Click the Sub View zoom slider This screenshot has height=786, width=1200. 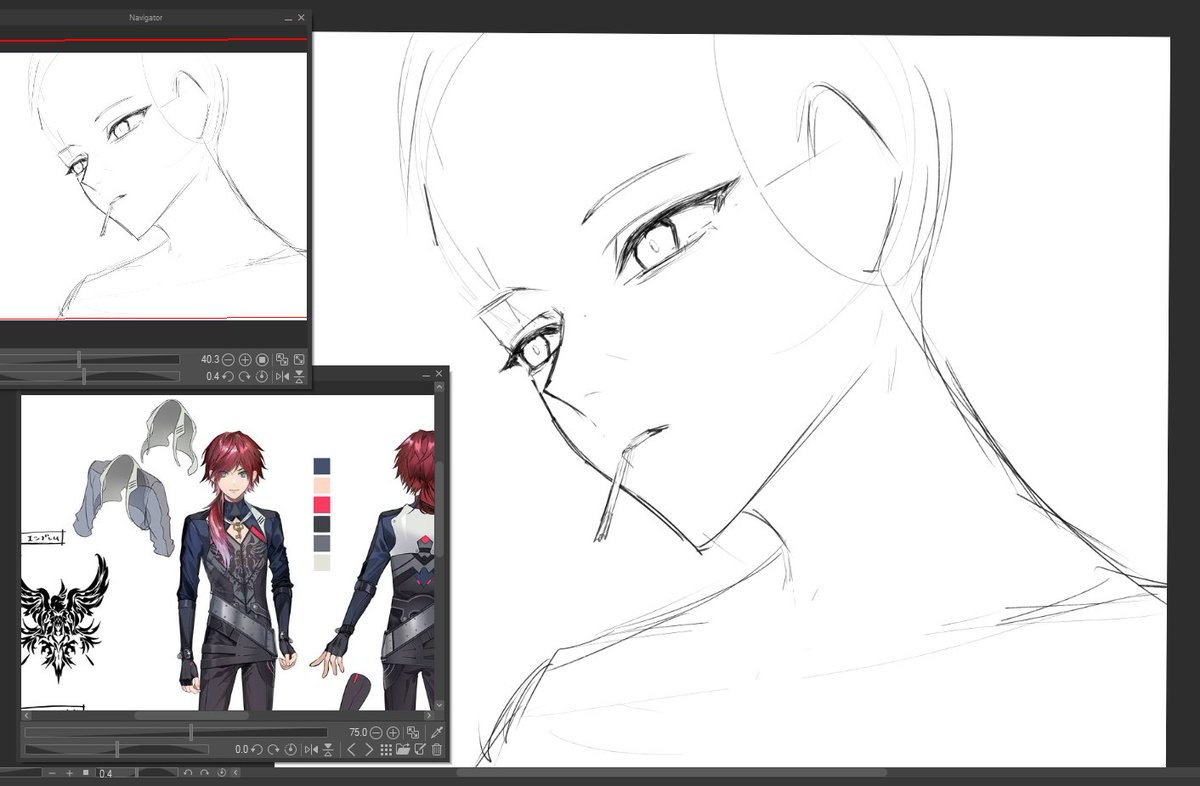(176, 733)
